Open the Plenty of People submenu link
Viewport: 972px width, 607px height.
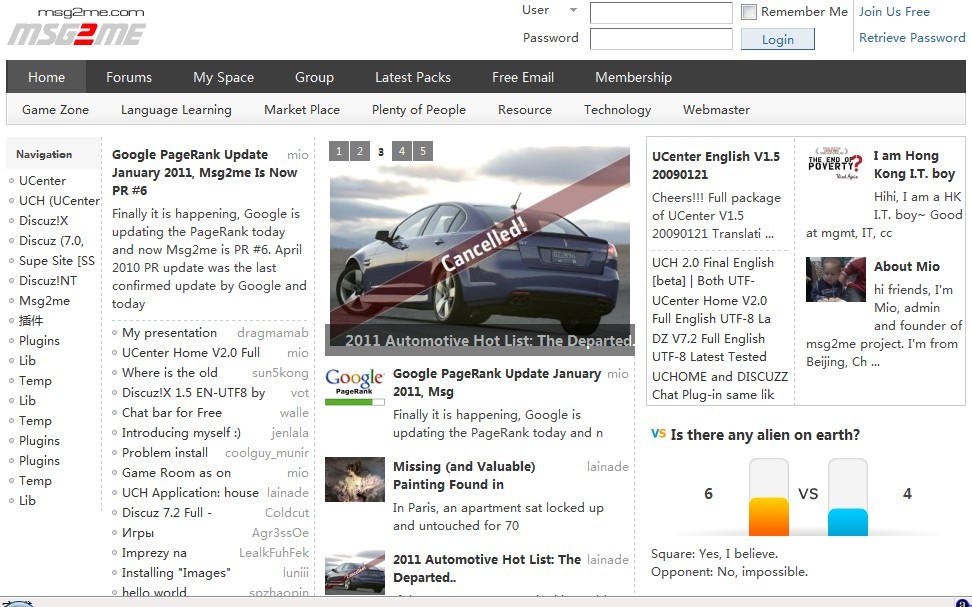[x=418, y=110]
